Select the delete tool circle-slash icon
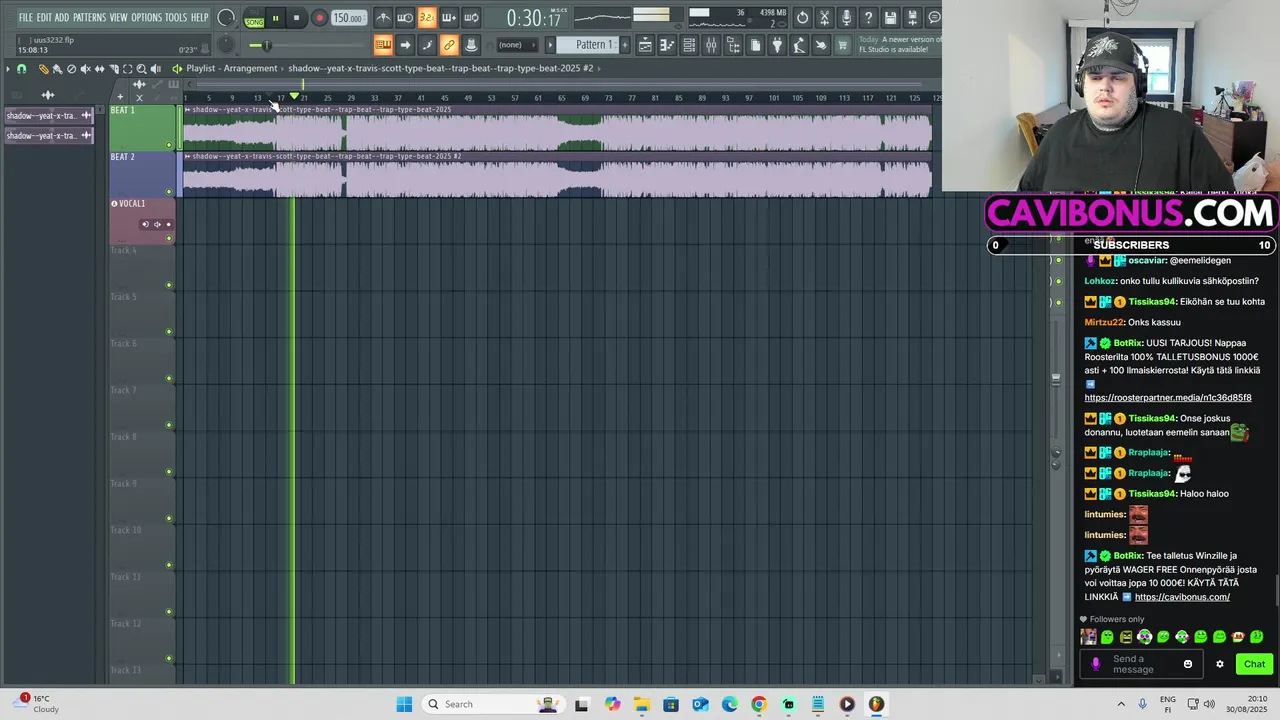The image size is (1280, 720). tap(71, 69)
